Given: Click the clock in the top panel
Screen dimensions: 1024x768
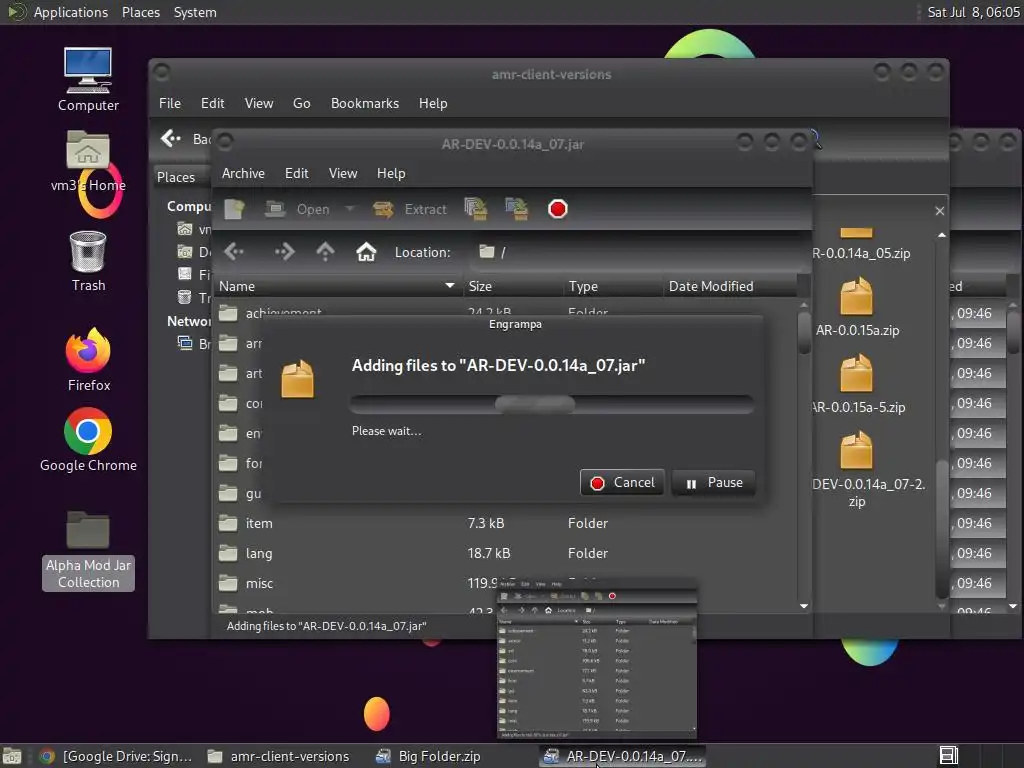Looking at the screenshot, I should (x=973, y=12).
